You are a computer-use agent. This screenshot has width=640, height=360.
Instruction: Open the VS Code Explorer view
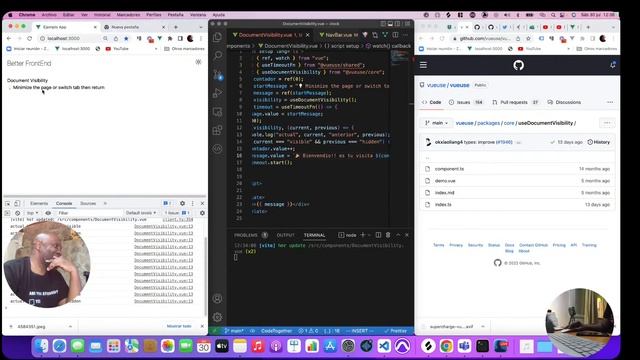[x=218, y=37]
